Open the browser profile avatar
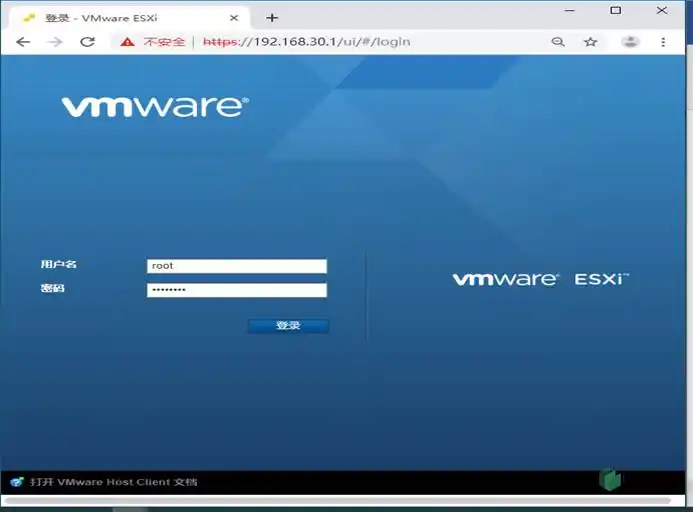Viewport: 693px width, 512px height. (x=630, y=42)
